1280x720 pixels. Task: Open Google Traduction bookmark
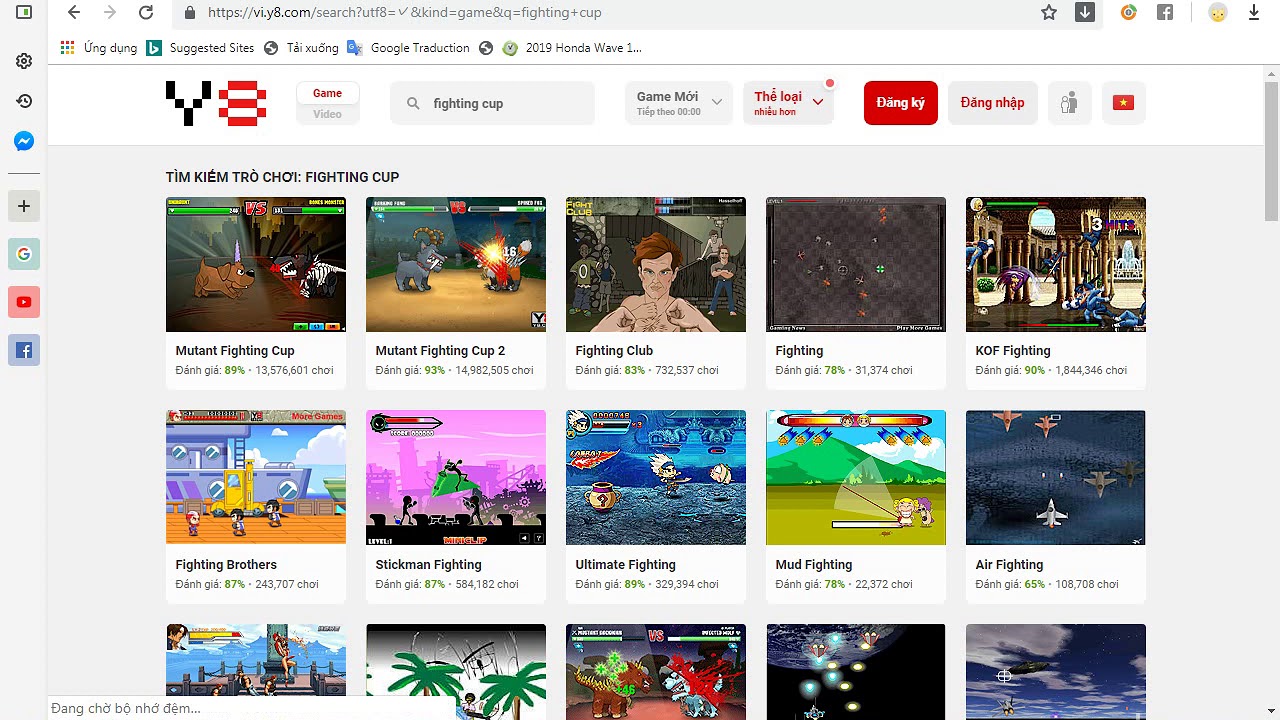tap(408, 48)
